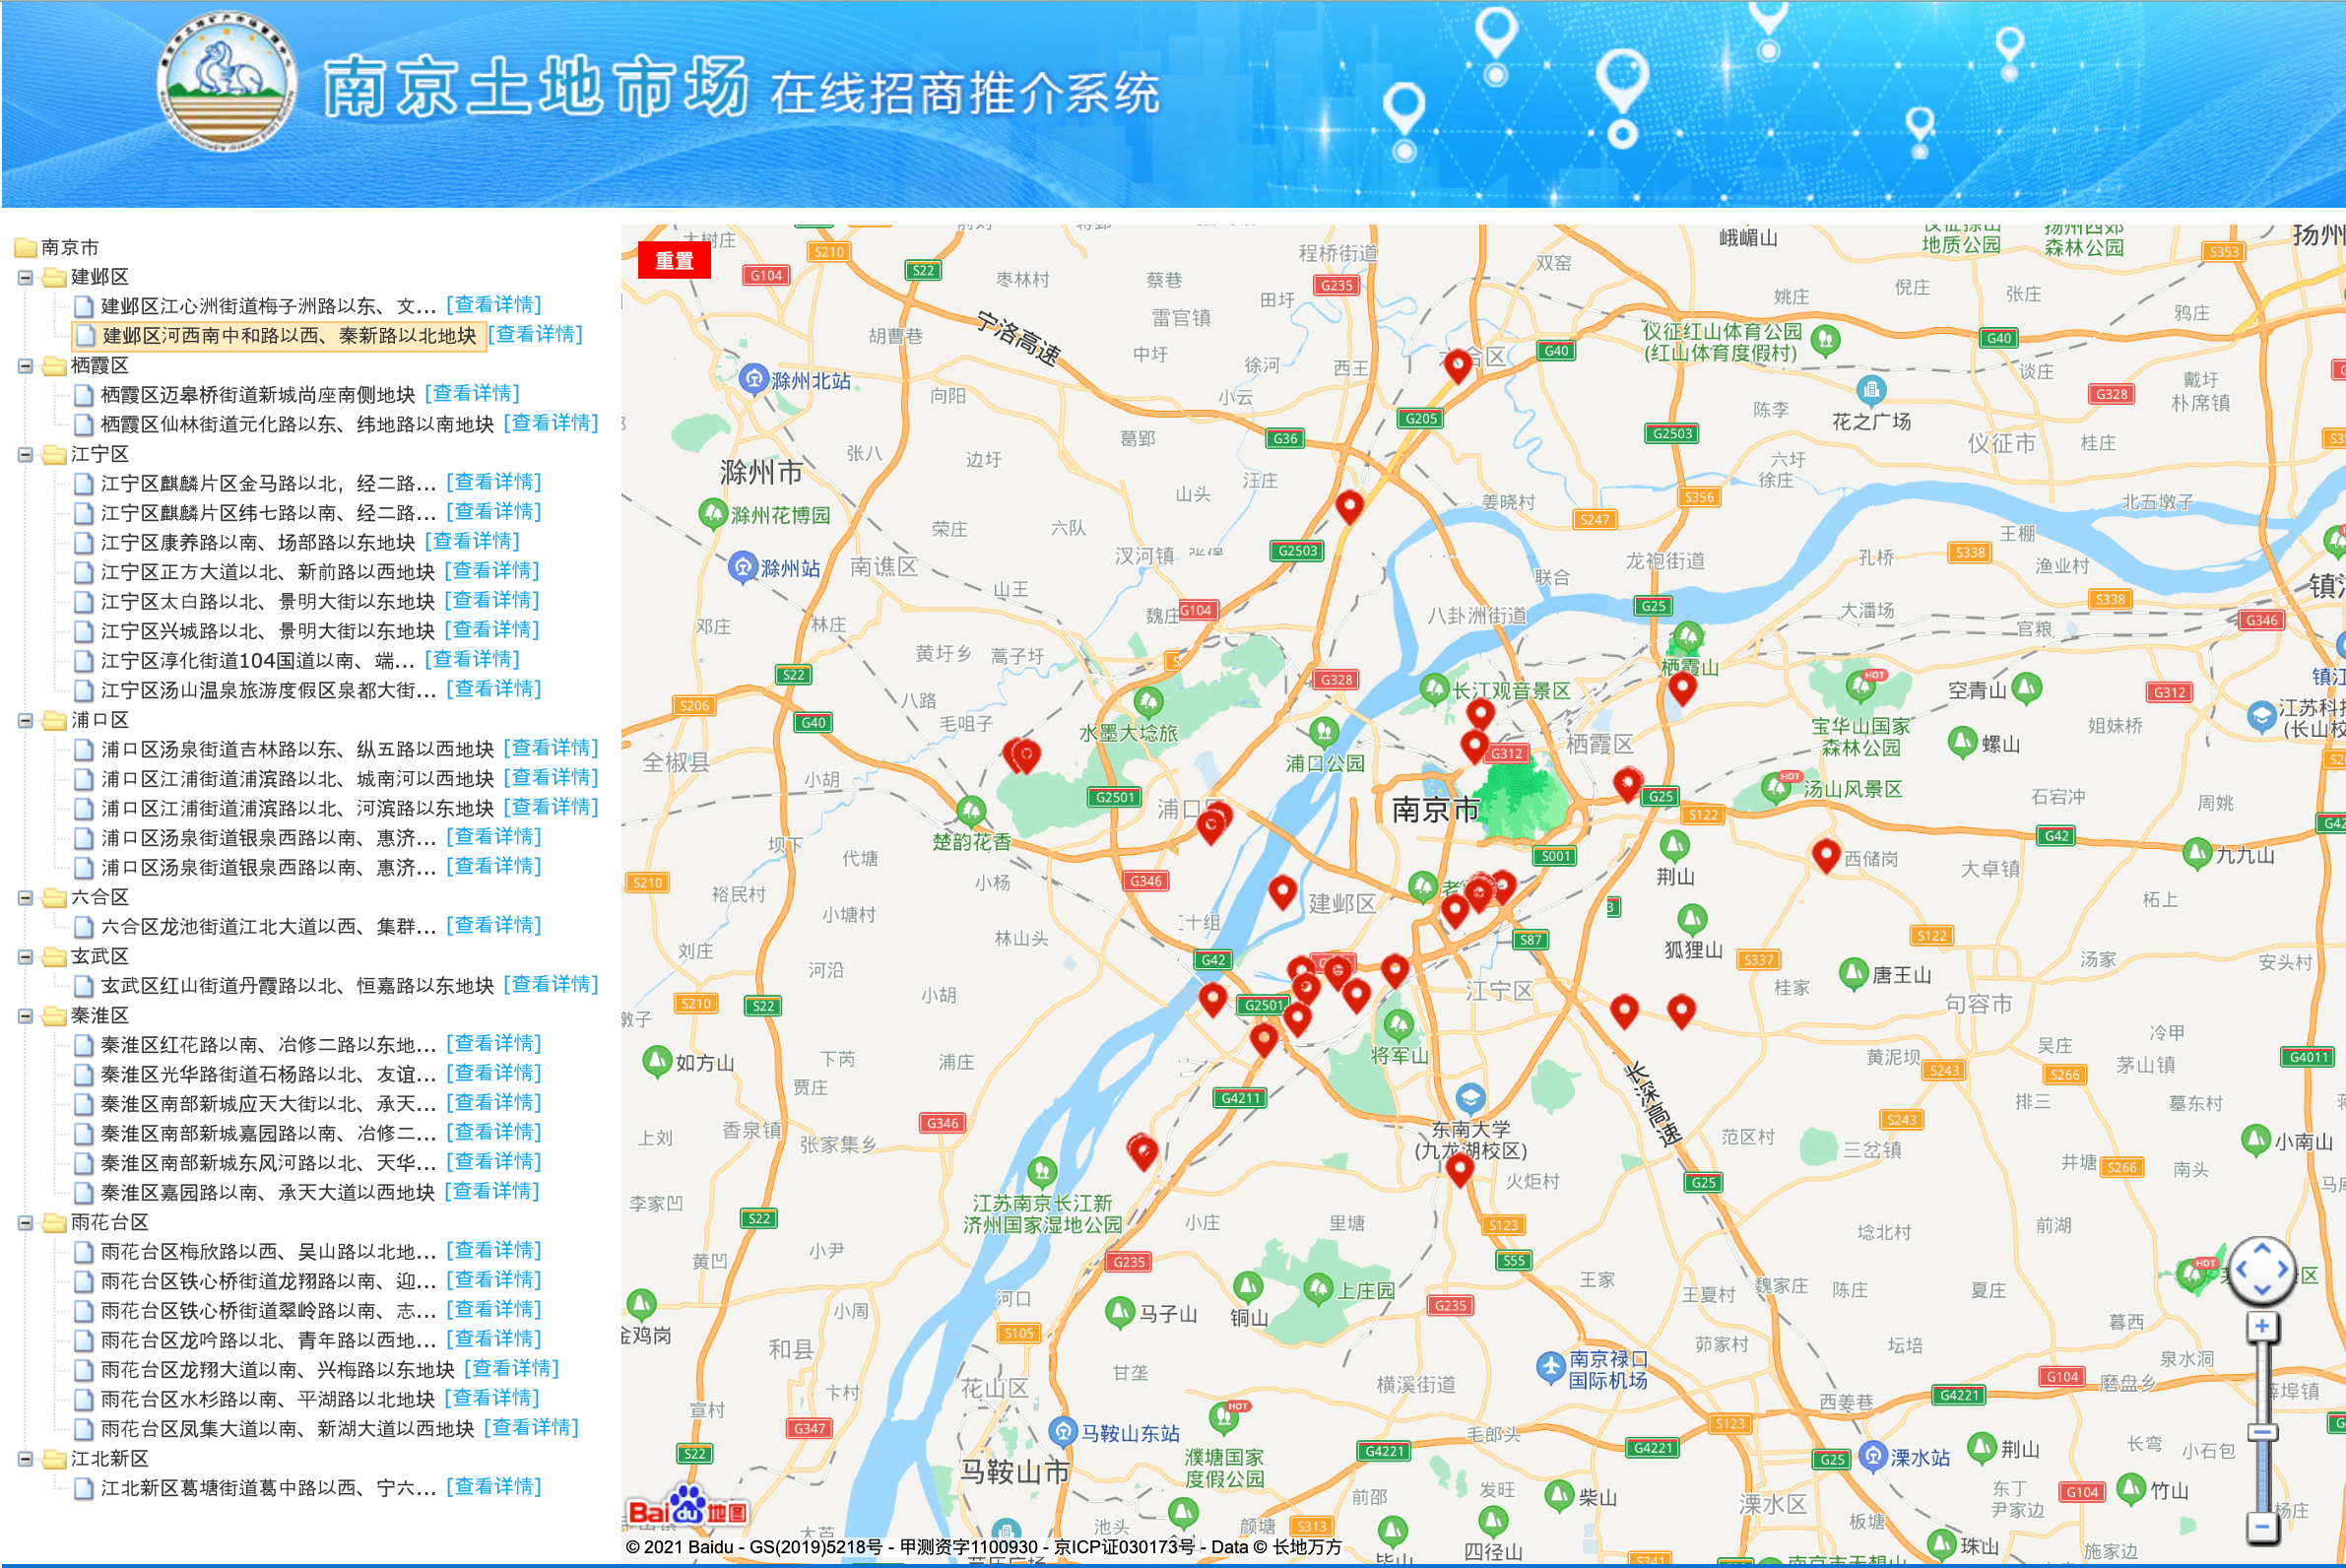Select 雨花台区凤集大道以南 parcel
Viewport: 2346px width, 1568px height.
287,1428
